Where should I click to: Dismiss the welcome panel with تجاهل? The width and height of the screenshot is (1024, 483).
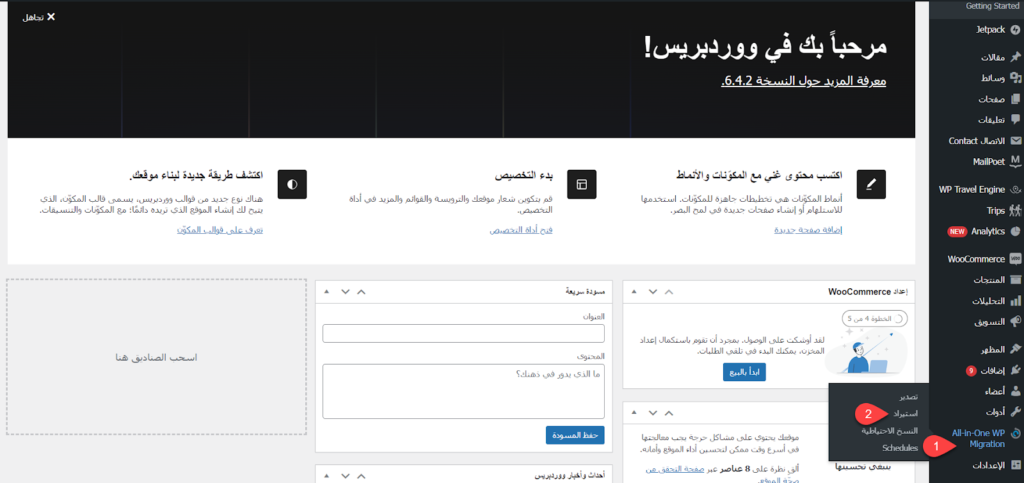pyautogui.click(x=39, y=17)
